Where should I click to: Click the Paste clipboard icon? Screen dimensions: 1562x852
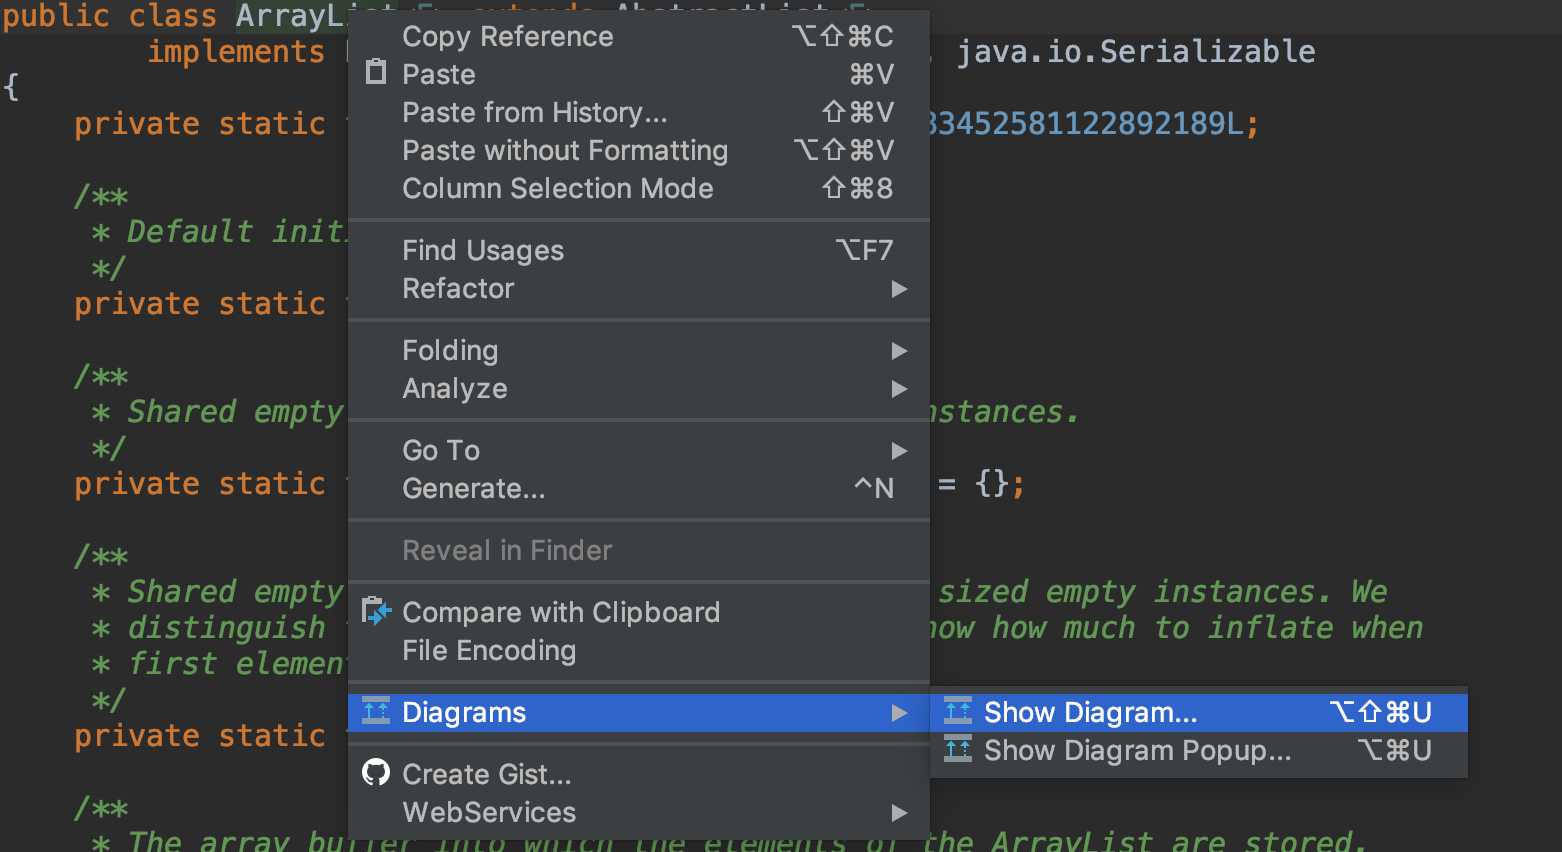(x=376, y=73)
